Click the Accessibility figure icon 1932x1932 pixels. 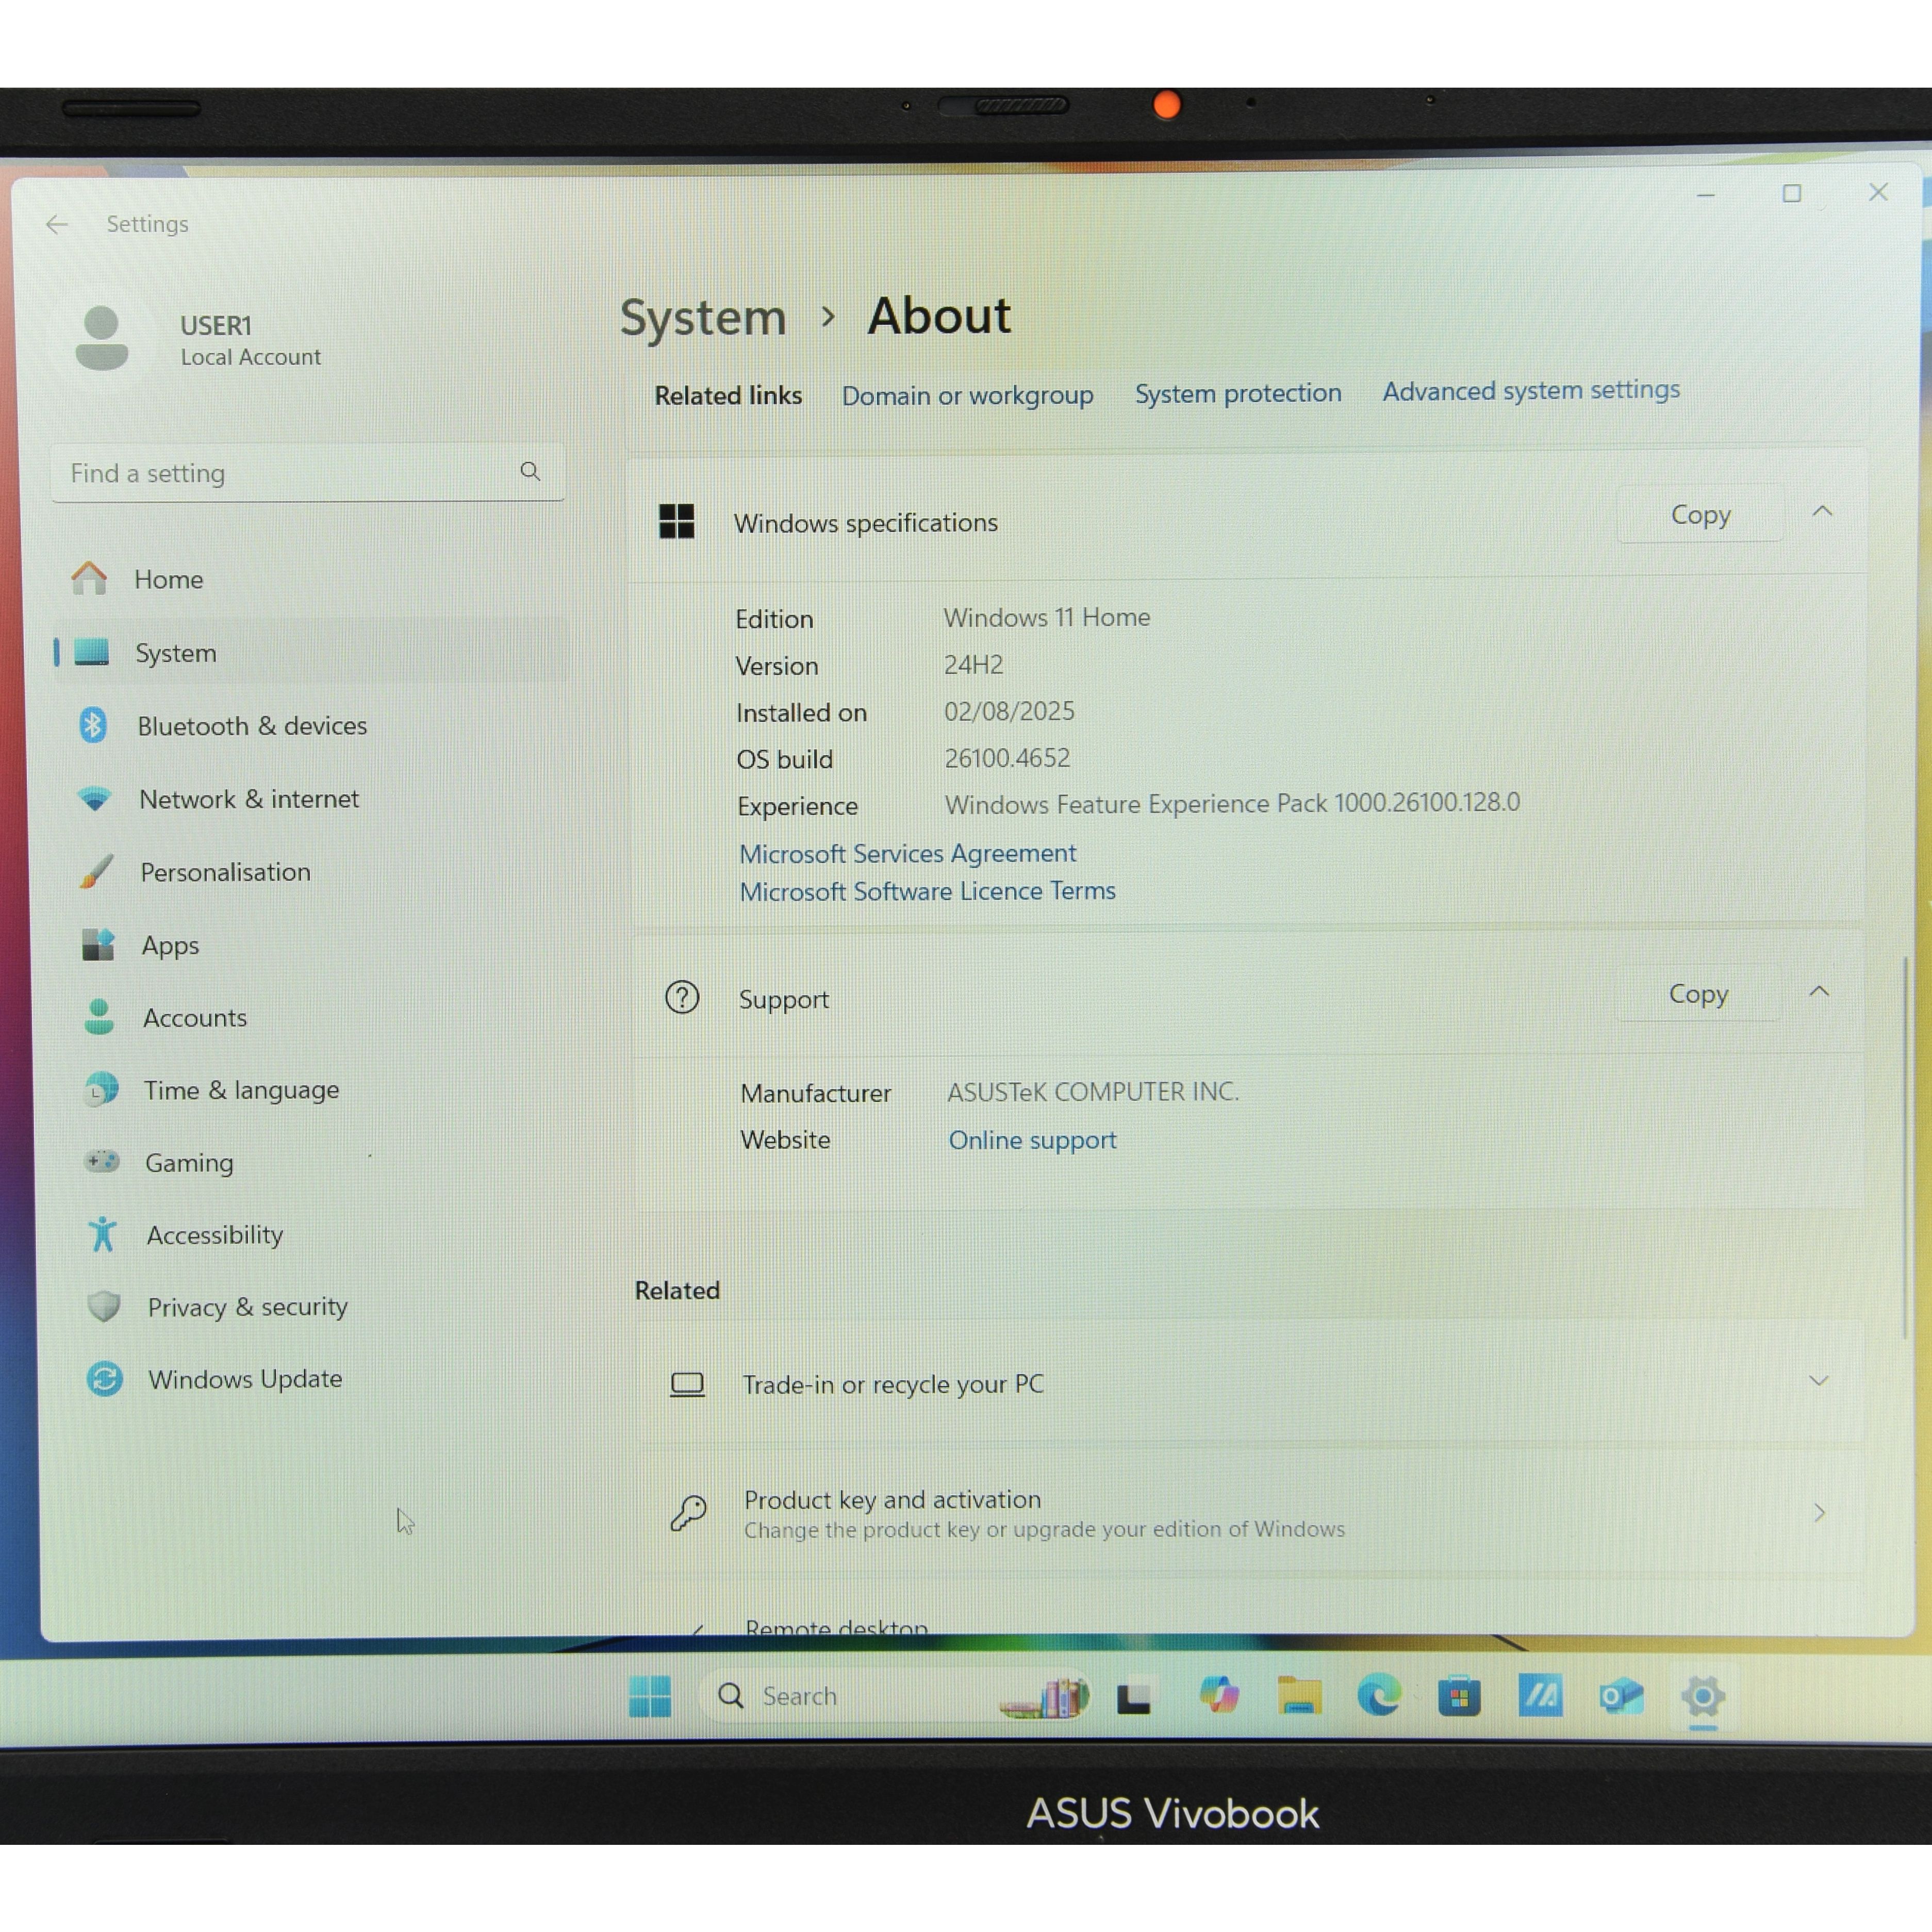click(102, 1234)
